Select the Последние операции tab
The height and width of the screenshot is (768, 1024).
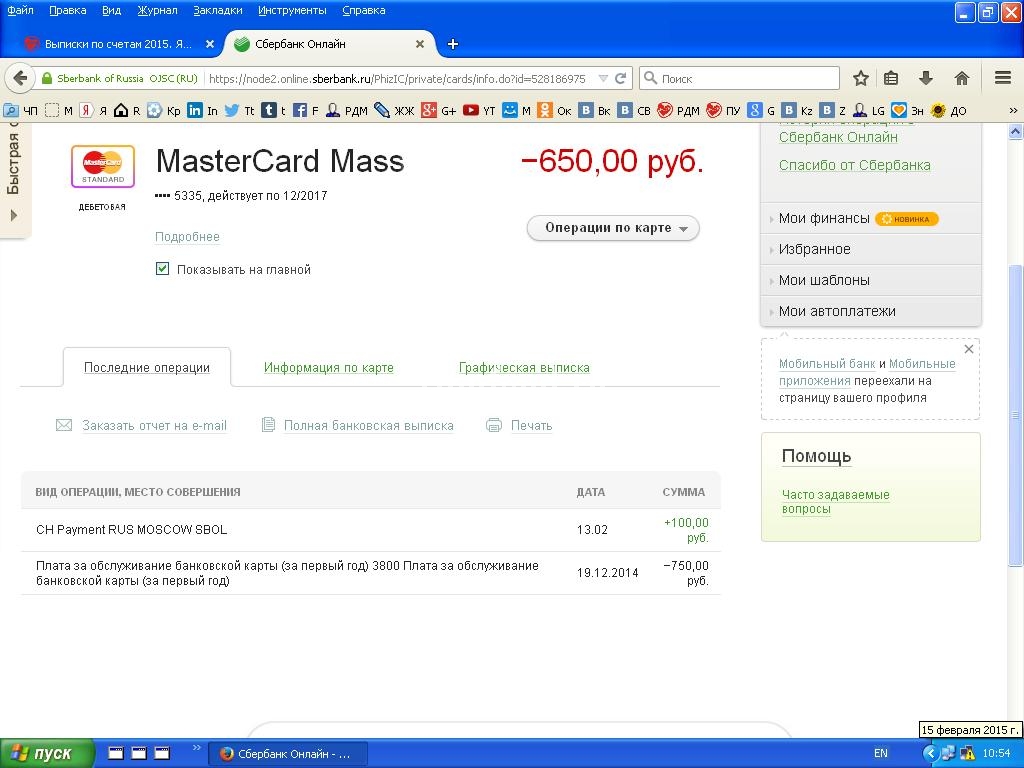pyautogui.click(x=147, y=368)
